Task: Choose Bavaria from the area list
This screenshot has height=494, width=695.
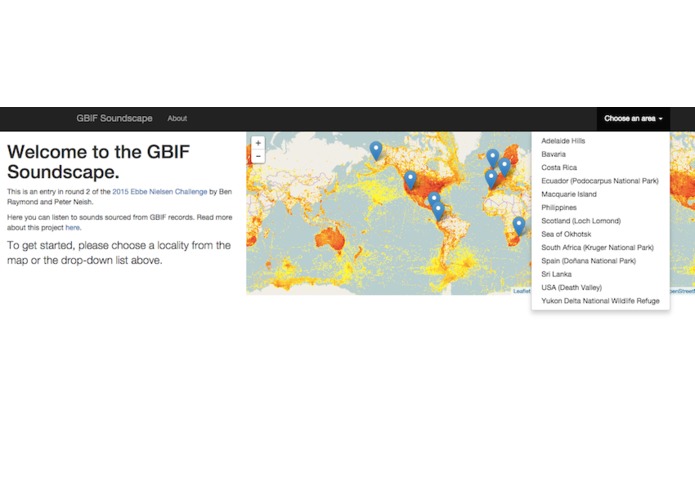Action: click(601, 154)
